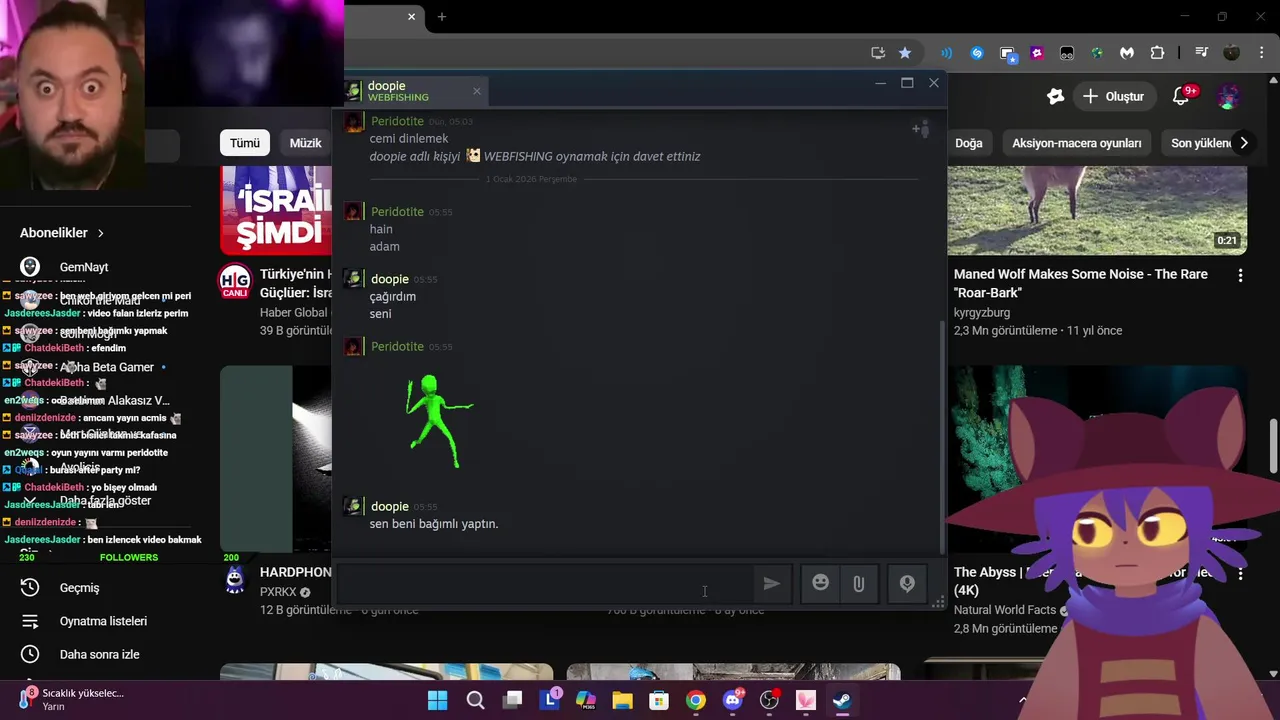This screenshot has width=1280, height=720.
Task: Start voice chat with the microphone icon
Action: (x=907, y=584)
